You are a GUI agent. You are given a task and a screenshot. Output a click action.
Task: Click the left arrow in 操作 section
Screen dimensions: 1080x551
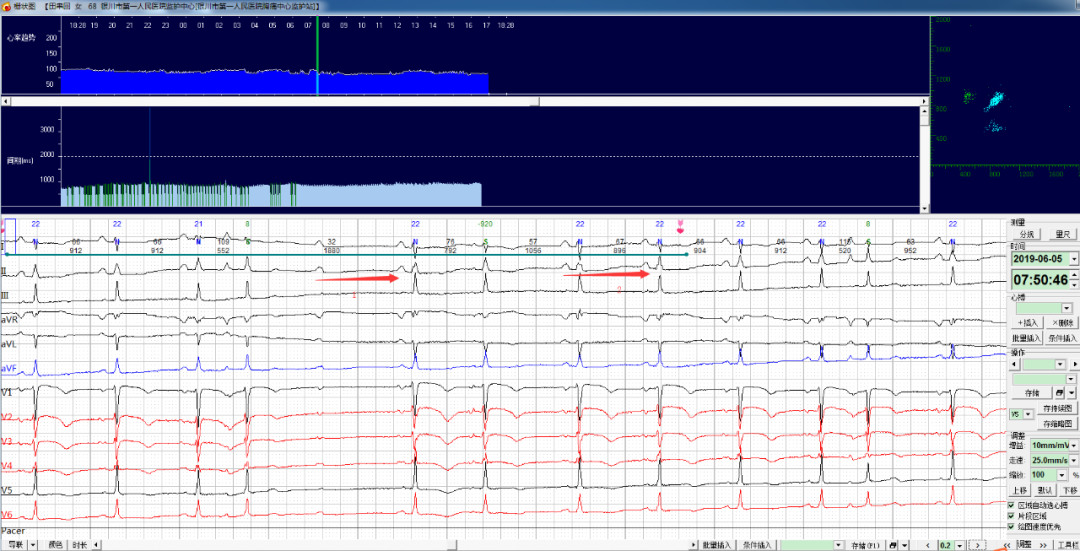[1014, 364]
